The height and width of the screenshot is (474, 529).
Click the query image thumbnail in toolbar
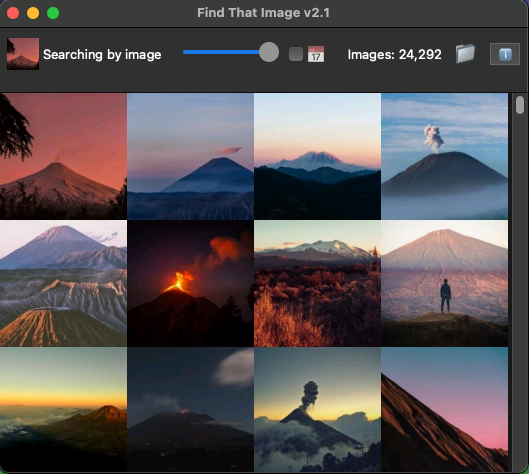[23, 54]
